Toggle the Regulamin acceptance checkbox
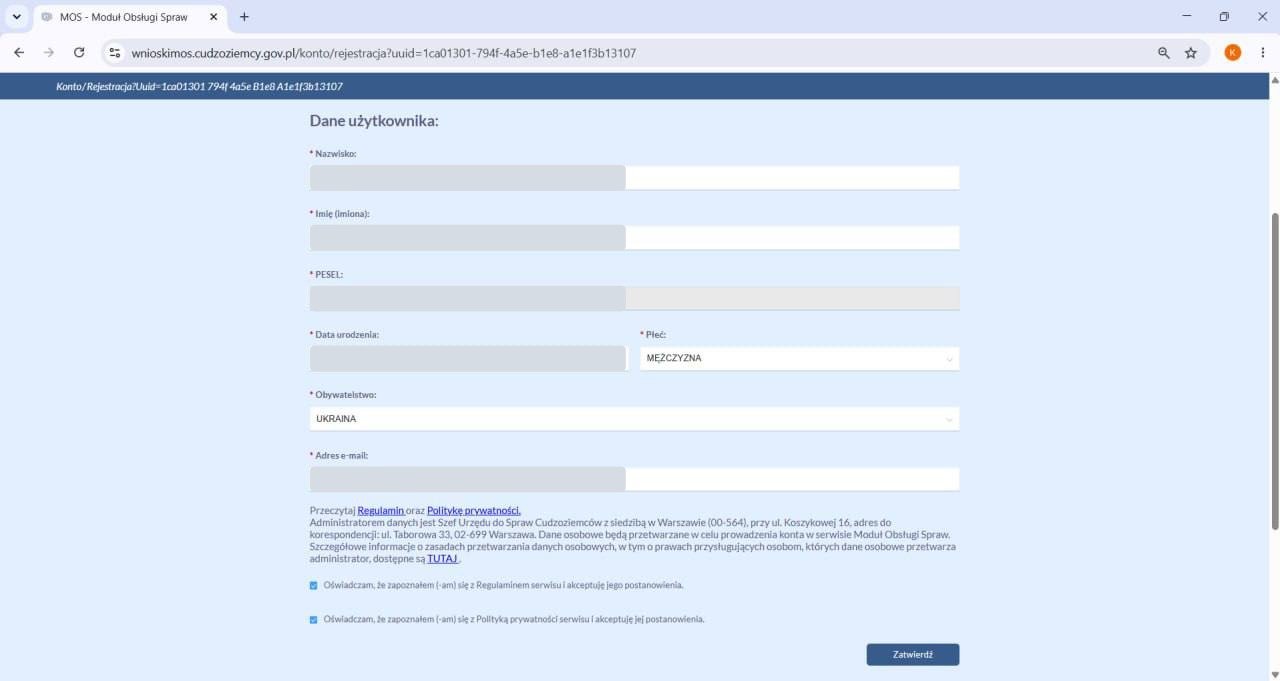 point(314,585)
